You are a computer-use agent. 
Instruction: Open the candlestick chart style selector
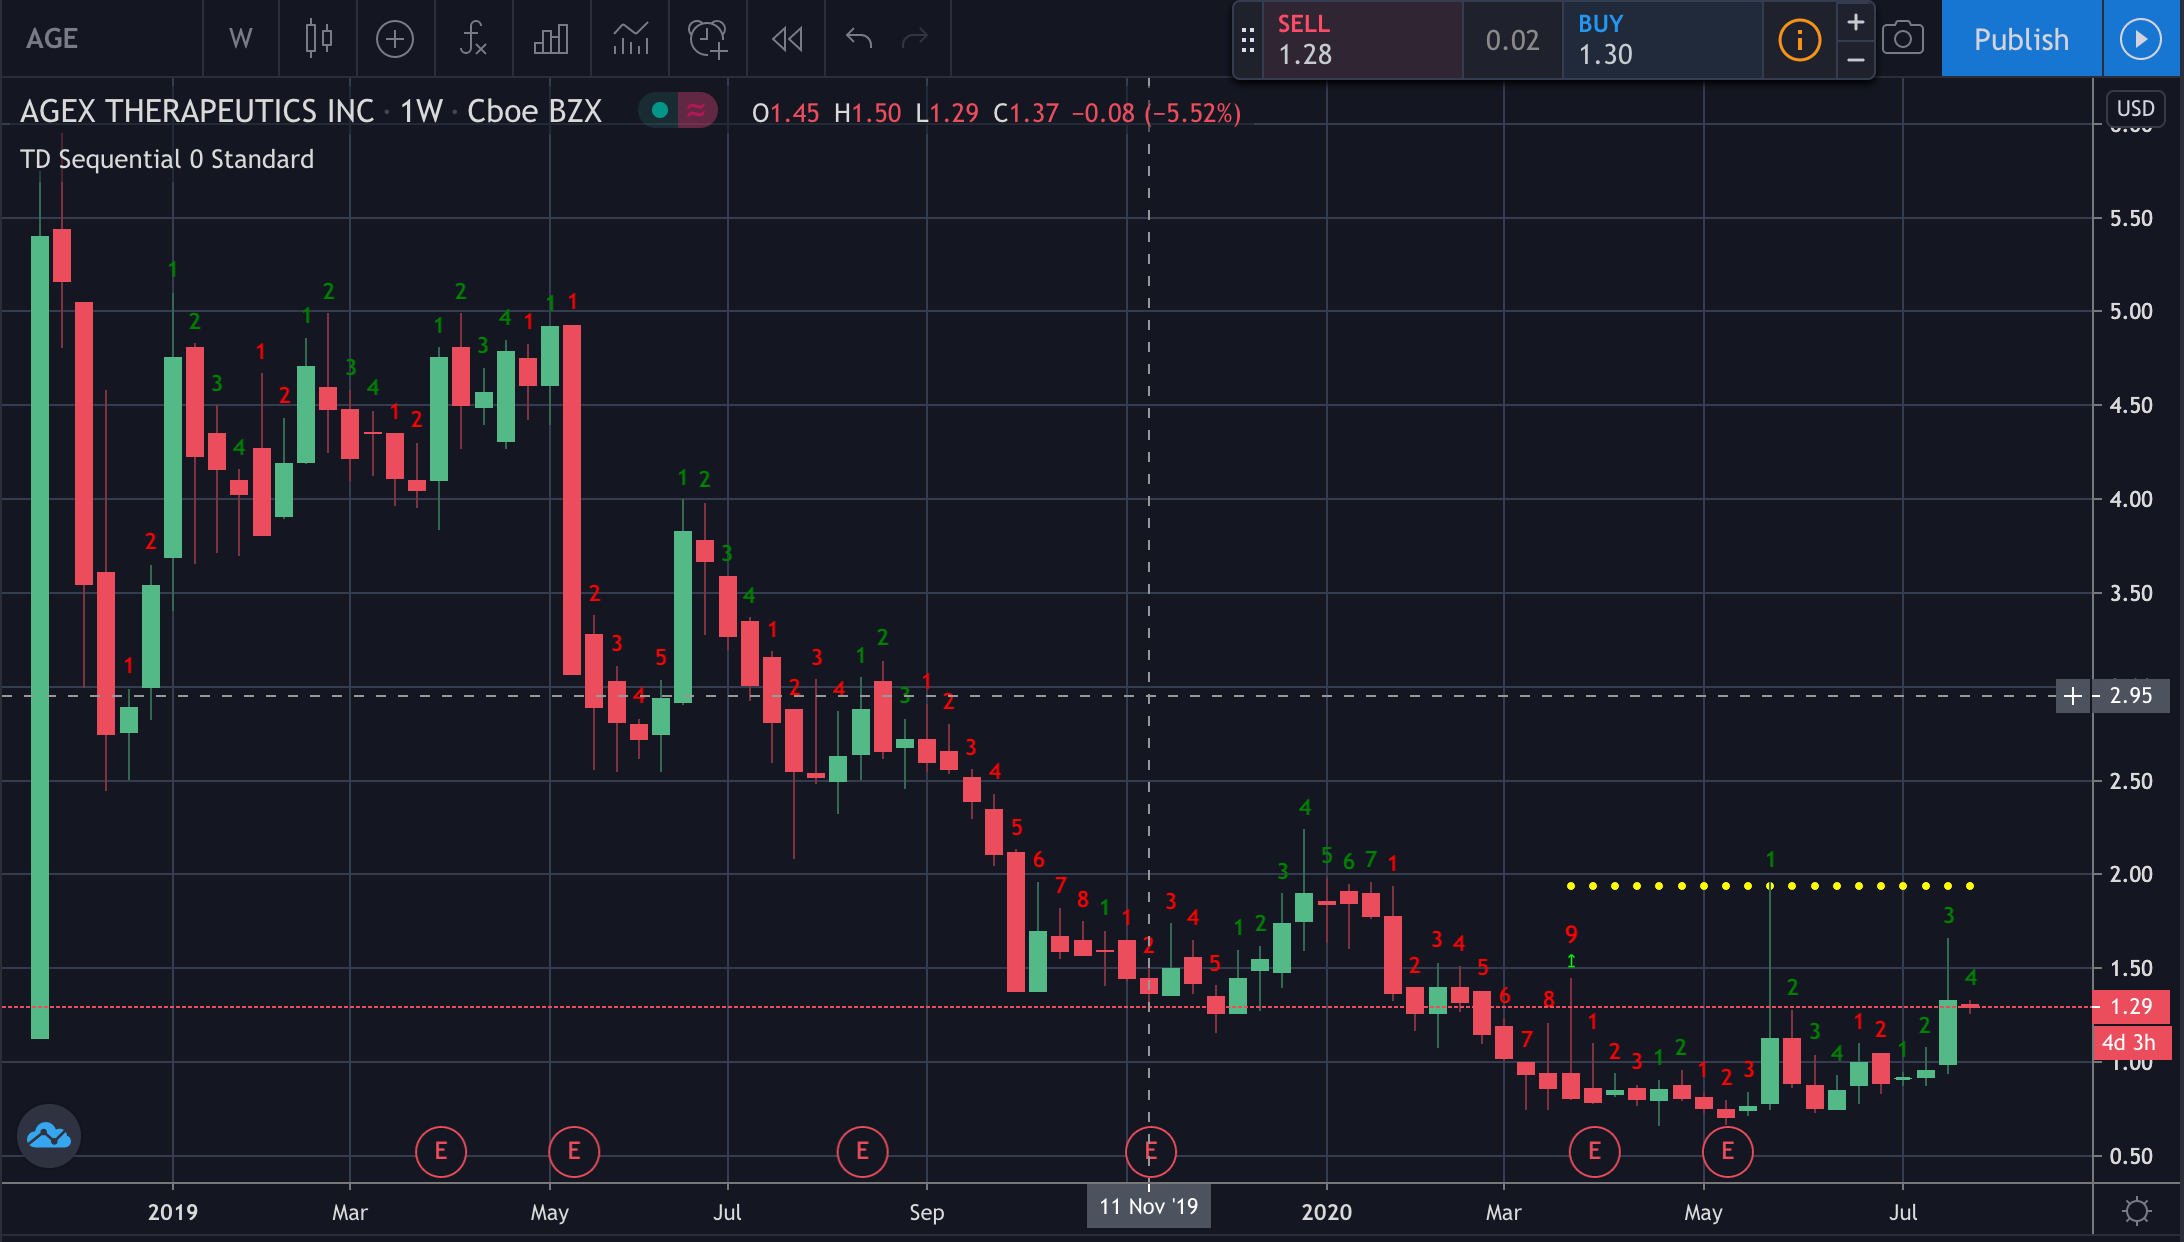coord(318,39)
